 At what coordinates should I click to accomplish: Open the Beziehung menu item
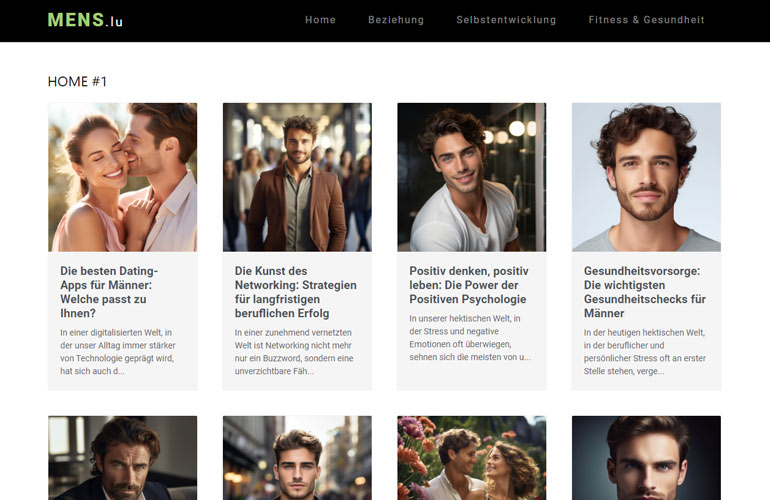pos(396,20)
